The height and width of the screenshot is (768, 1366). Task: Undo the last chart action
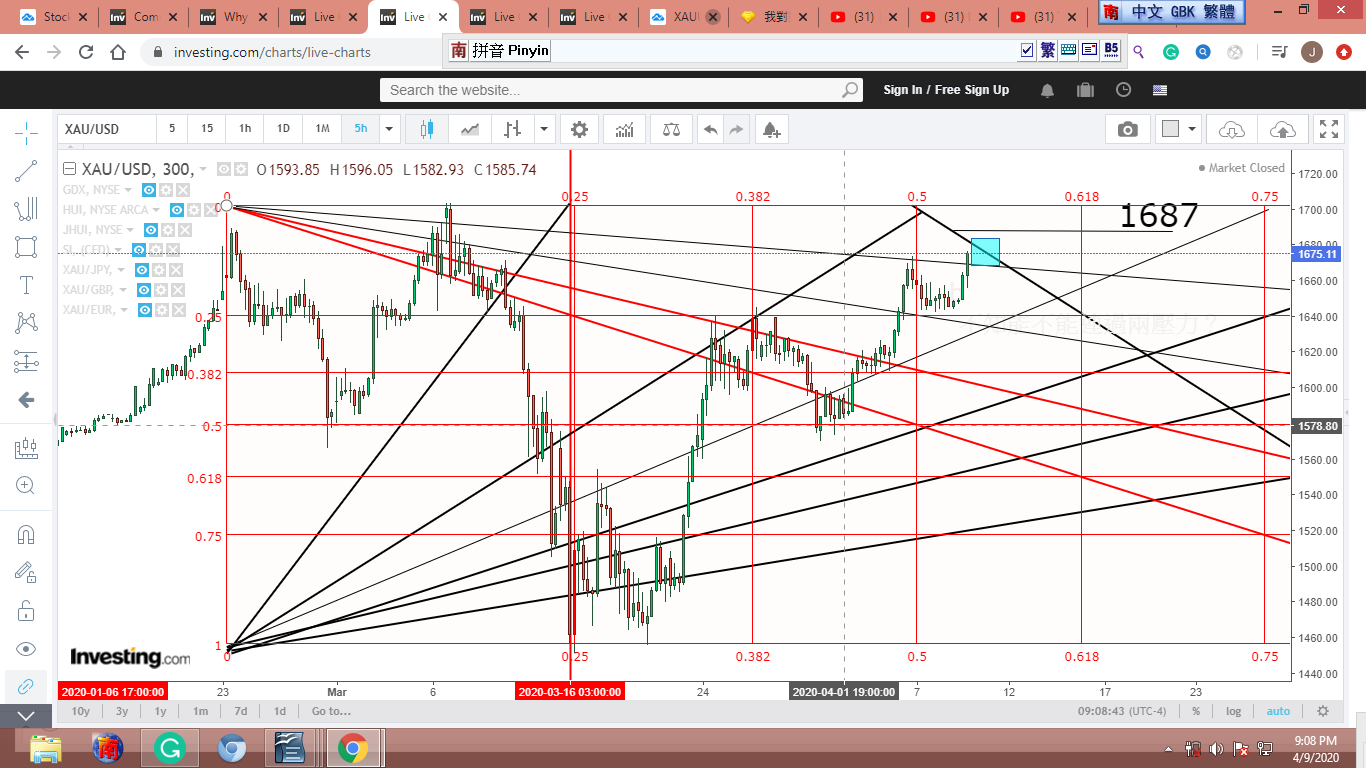coord(711,129)
